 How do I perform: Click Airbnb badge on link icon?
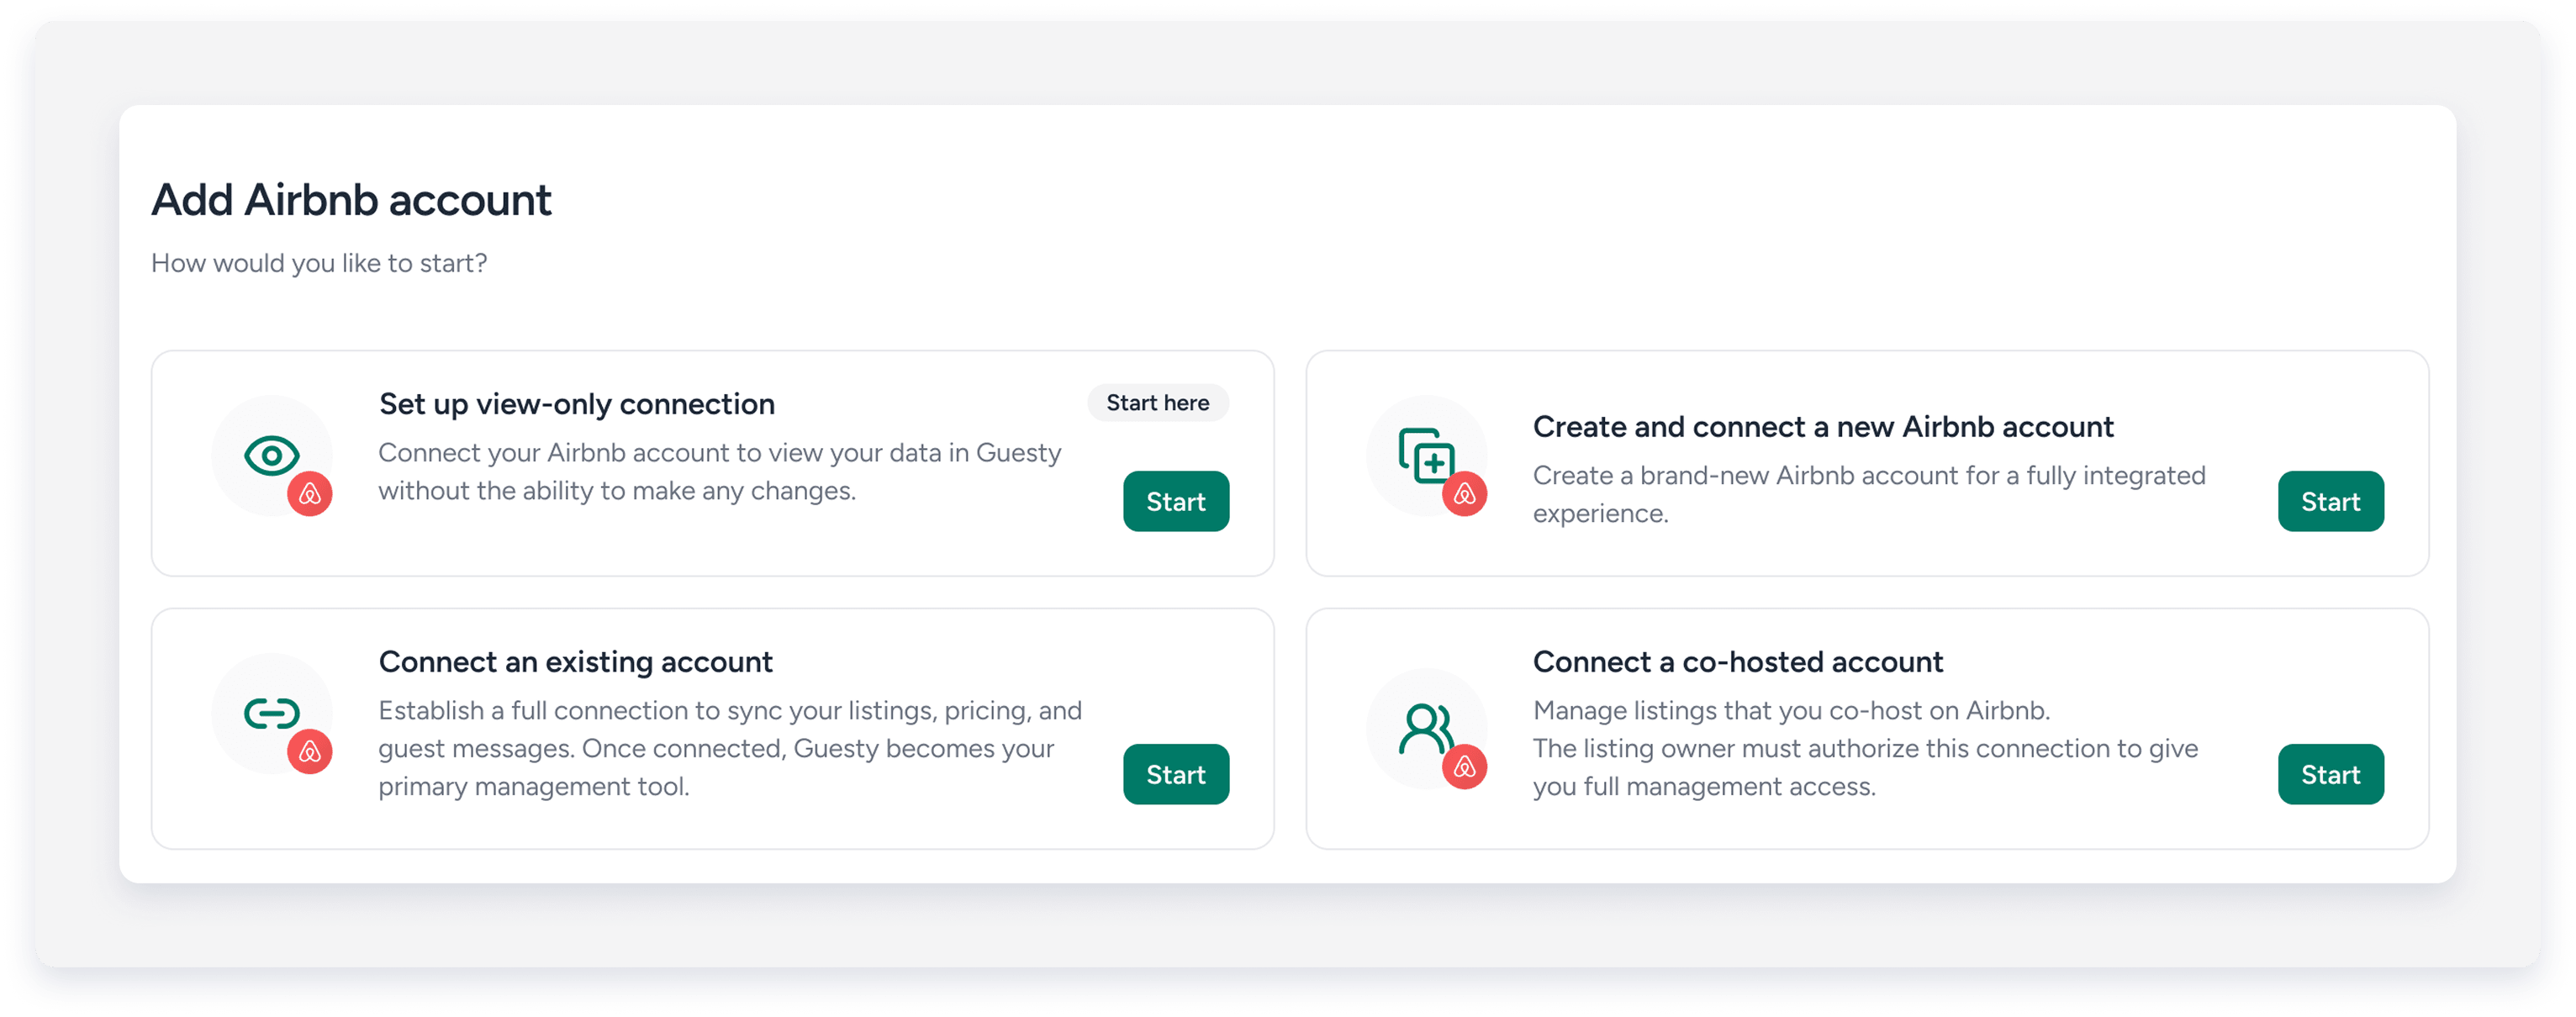click(310, 752)
